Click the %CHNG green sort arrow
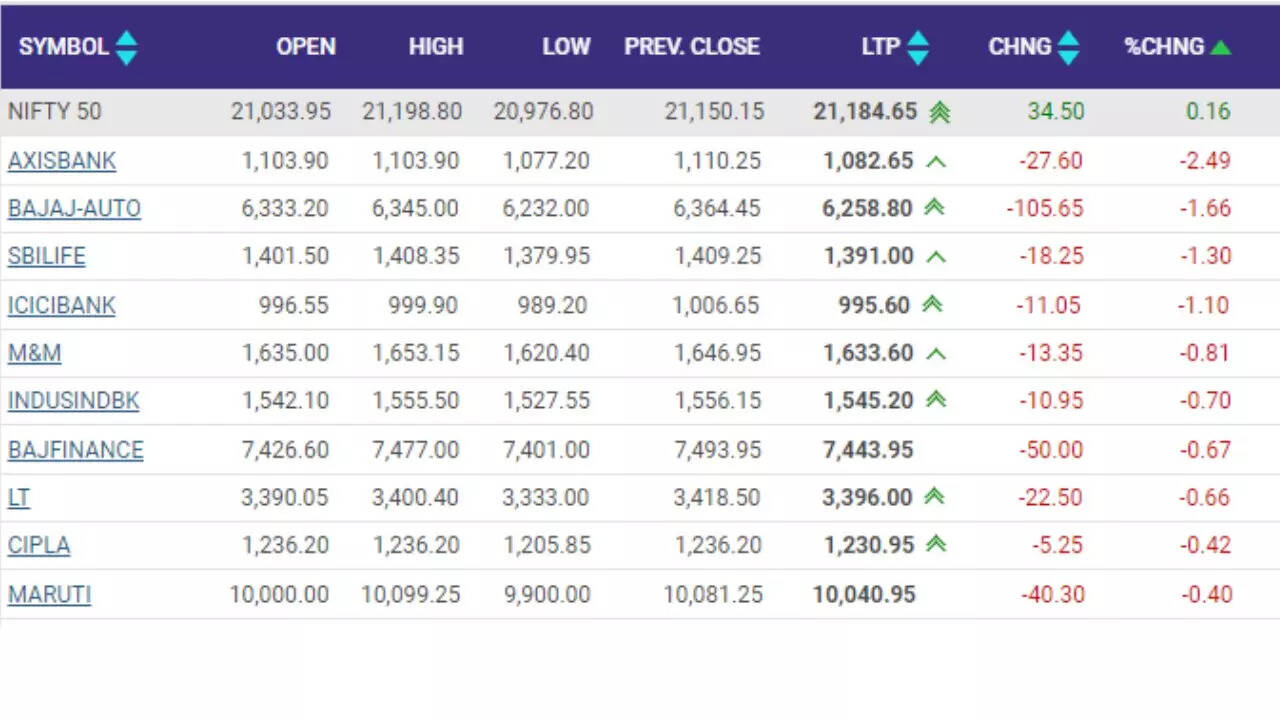 (x=1220, y=47)
